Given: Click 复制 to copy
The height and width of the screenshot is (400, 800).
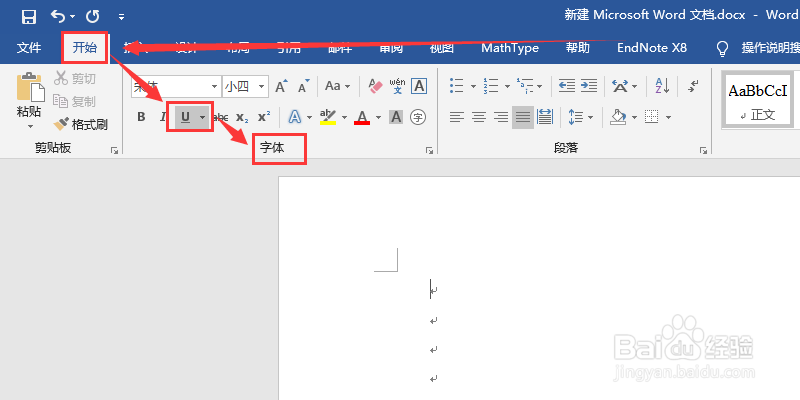Looking at the screenshot, I should pyautogui.click(x=75, y=101).
